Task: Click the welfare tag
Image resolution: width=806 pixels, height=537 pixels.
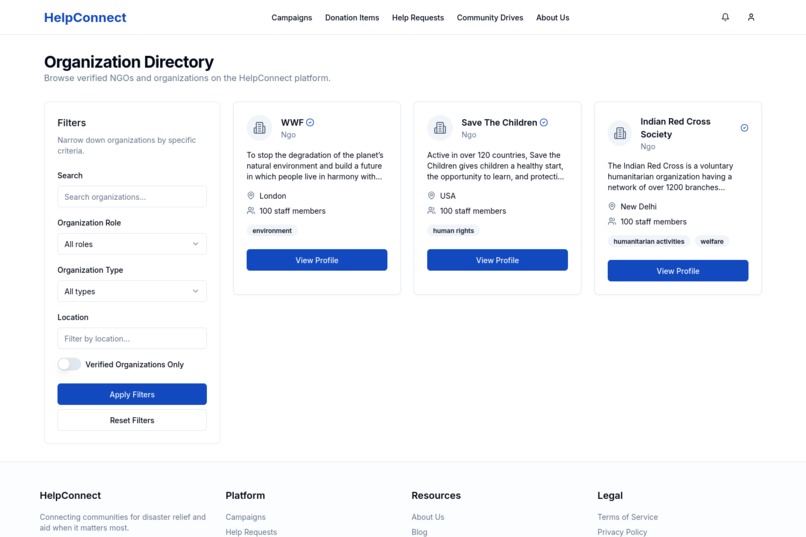Action: 711,242
